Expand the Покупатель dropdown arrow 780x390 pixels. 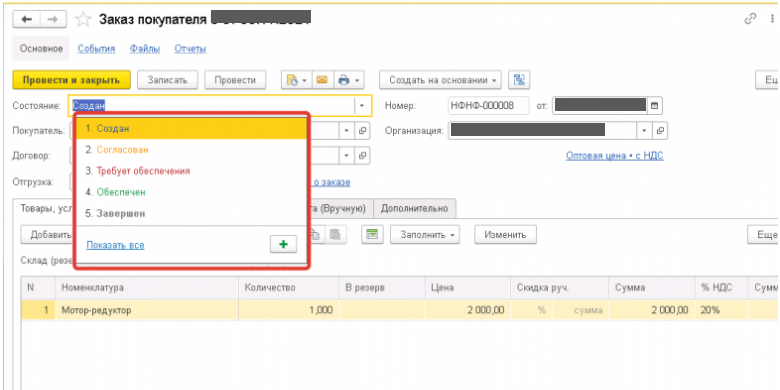point(347,131)
